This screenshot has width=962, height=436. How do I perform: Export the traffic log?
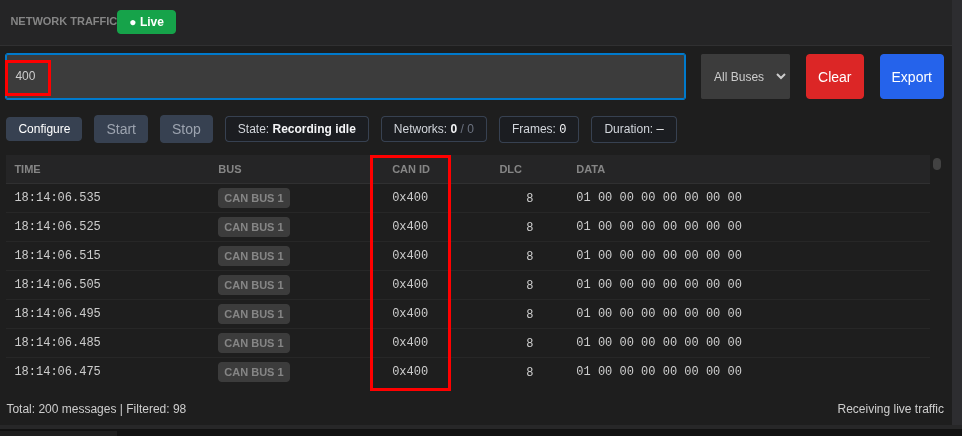pos(912,77)
